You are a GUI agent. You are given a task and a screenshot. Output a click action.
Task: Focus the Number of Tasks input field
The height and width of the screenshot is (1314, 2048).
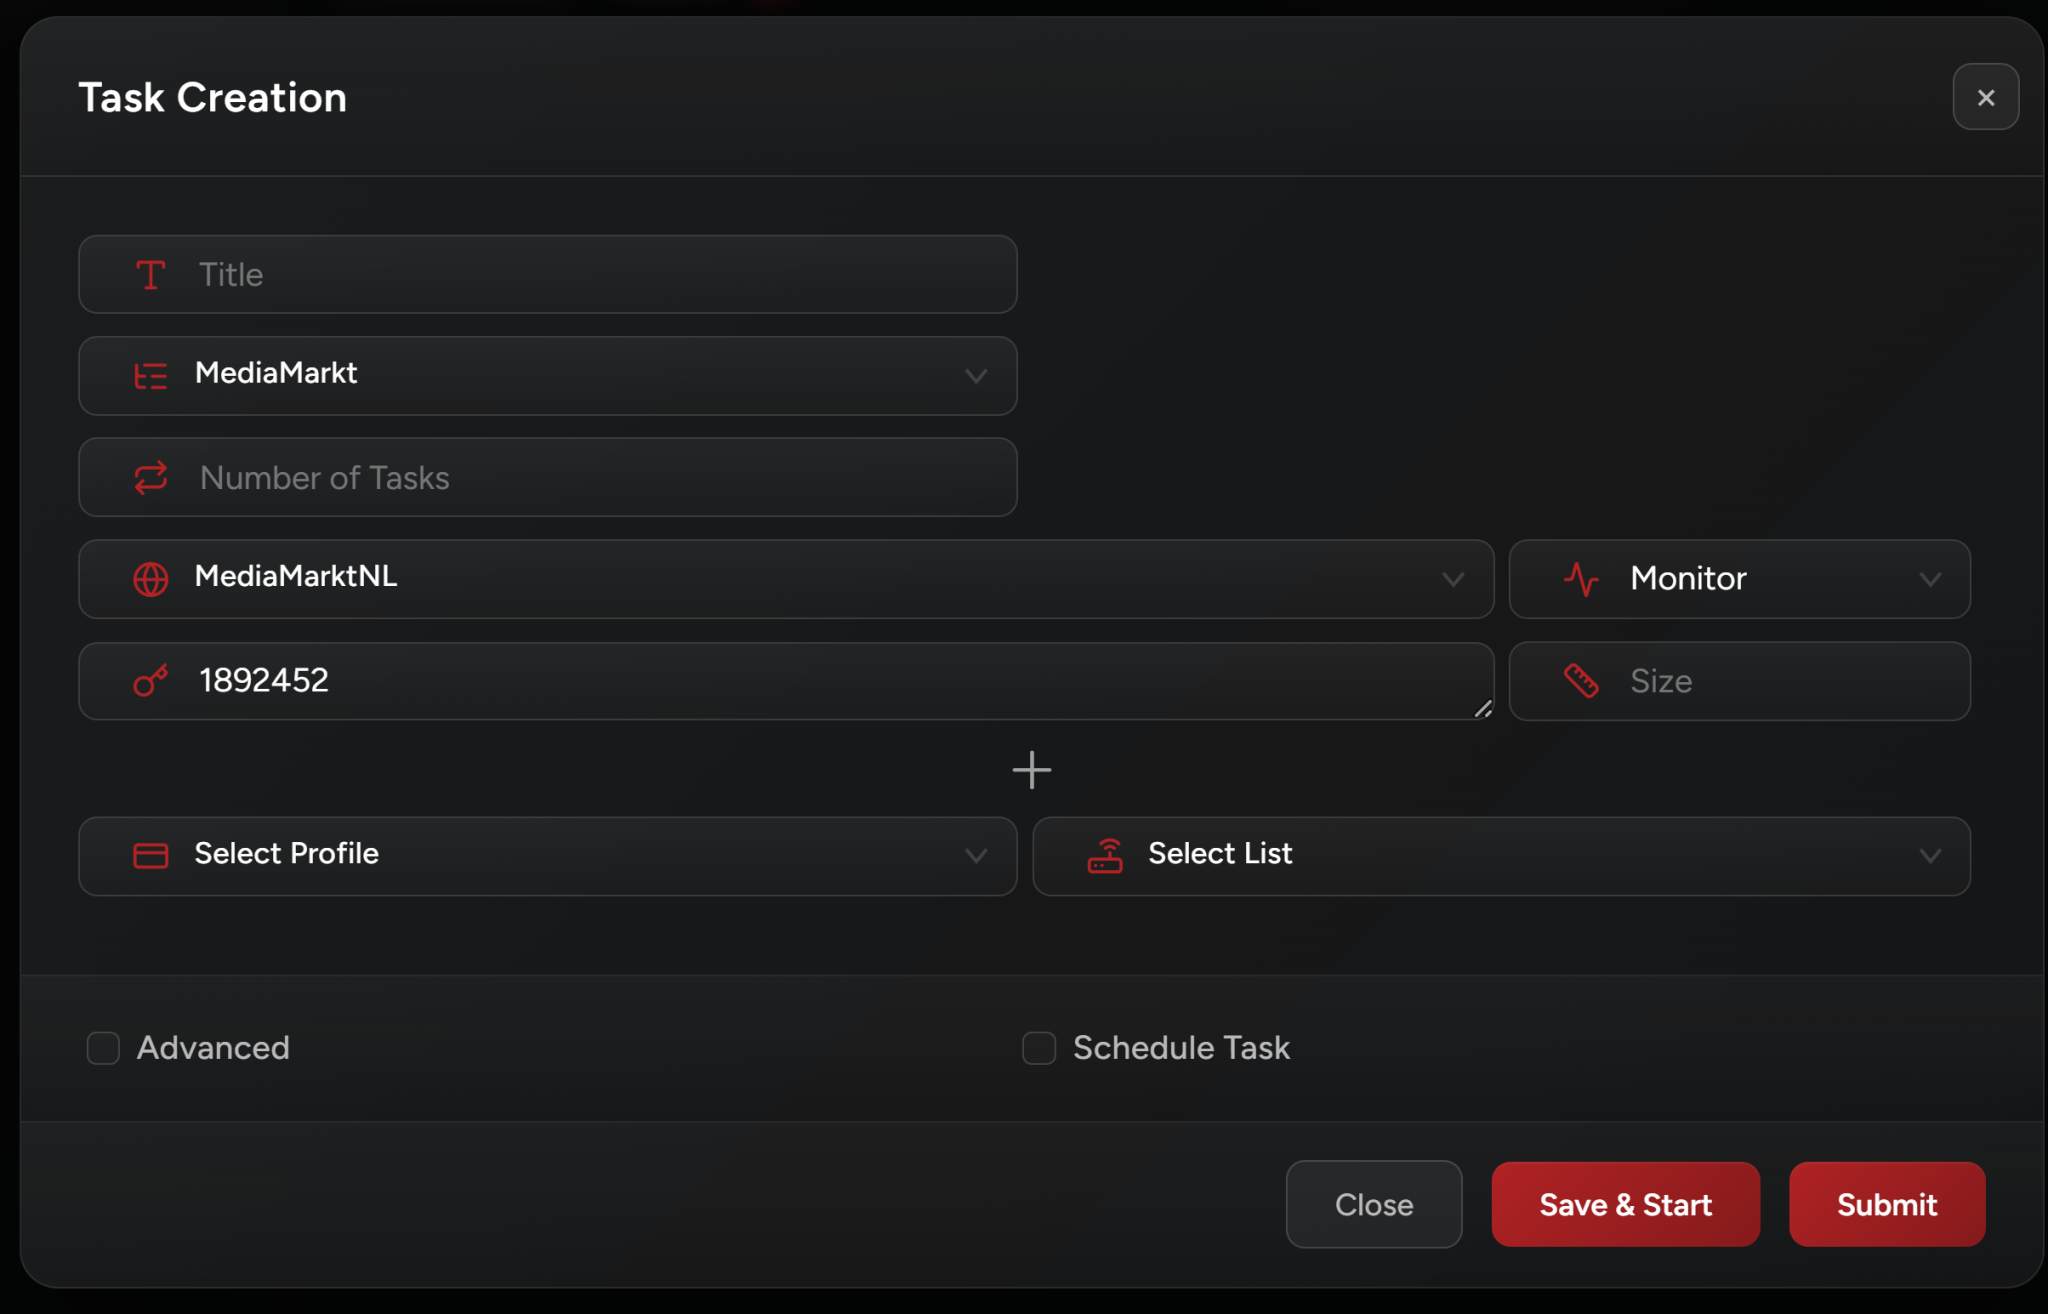[x=600, y=478]
